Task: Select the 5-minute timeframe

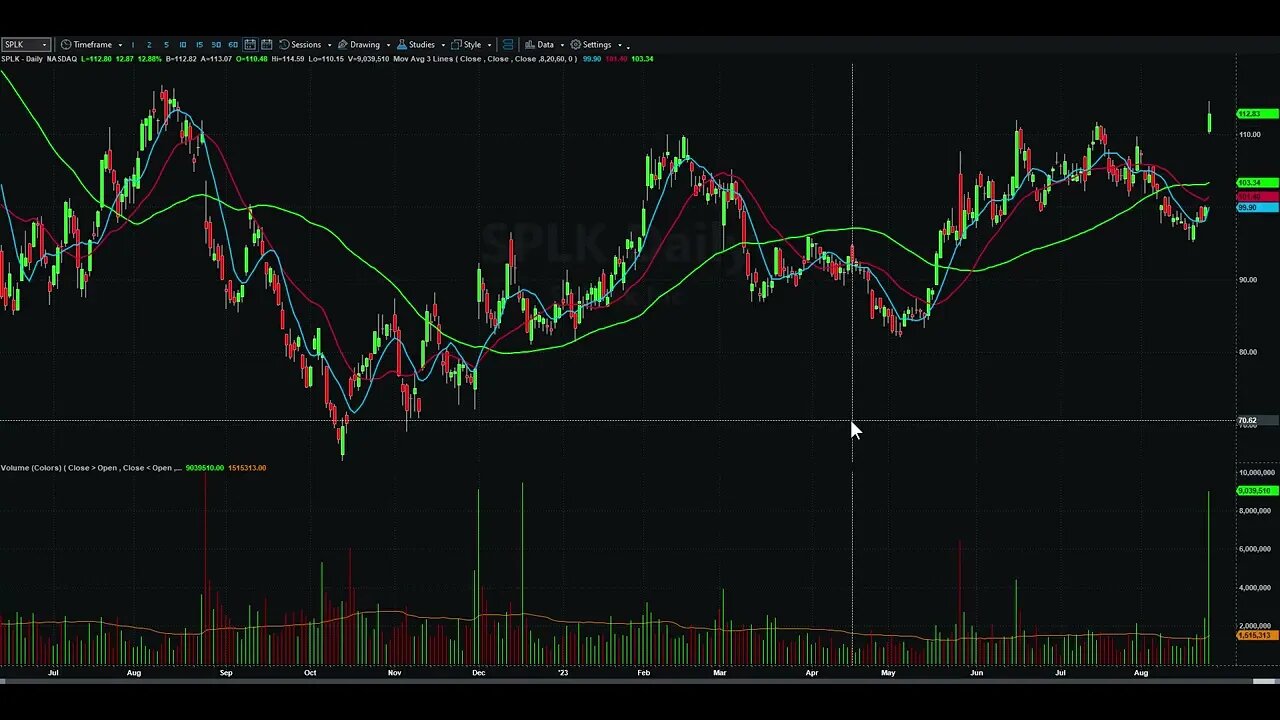Action: 166,45
